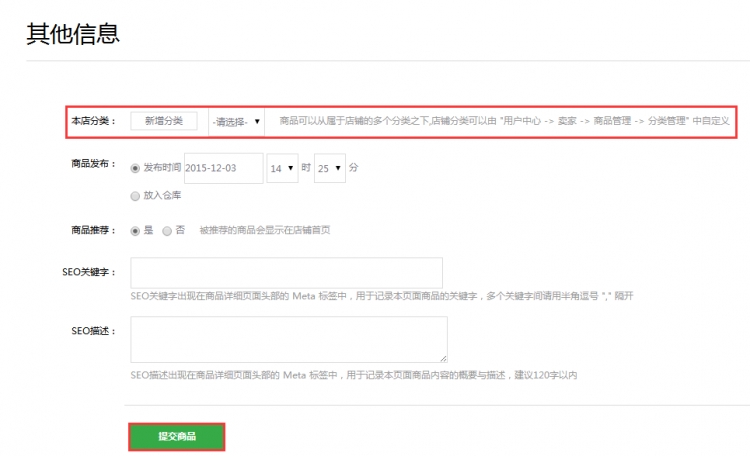This screenshot has height=456, width=750.
Task: Click the 新增分类 button
Action: [164, 121]
